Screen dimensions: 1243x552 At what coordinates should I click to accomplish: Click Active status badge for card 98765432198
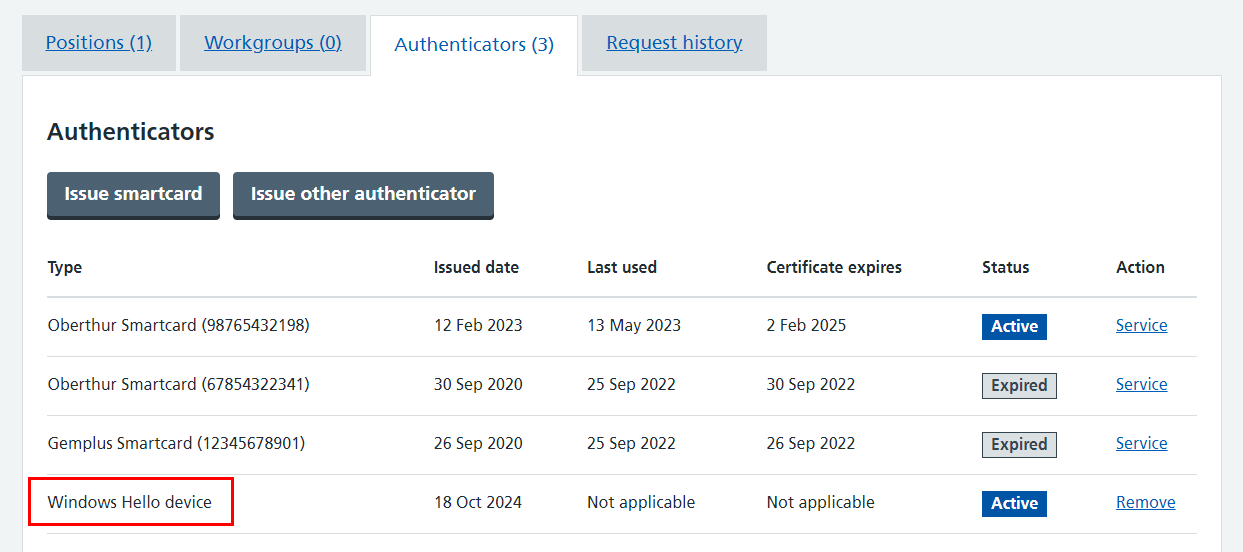(1014, 327)
